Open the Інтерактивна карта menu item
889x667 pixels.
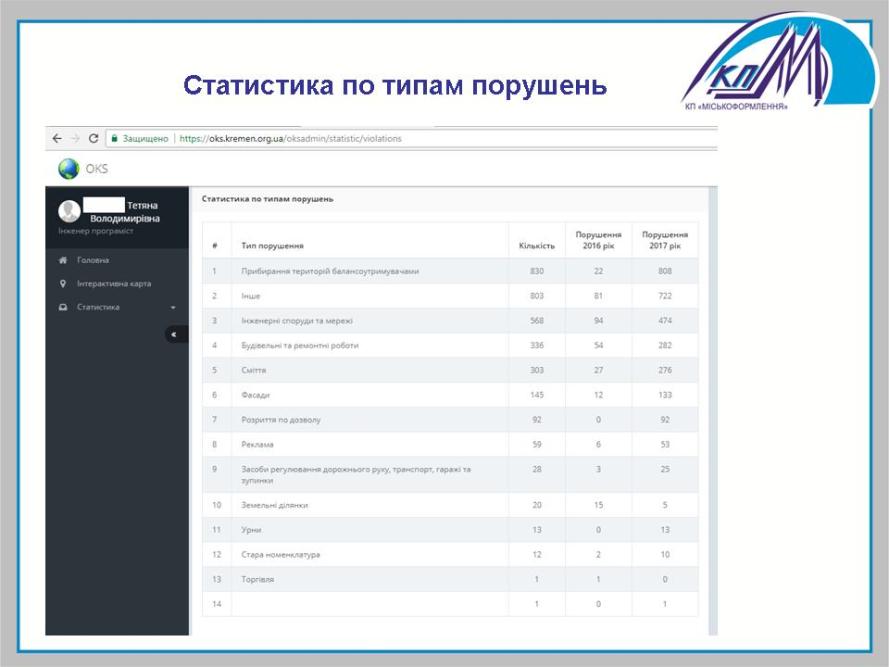pos(113,283)
